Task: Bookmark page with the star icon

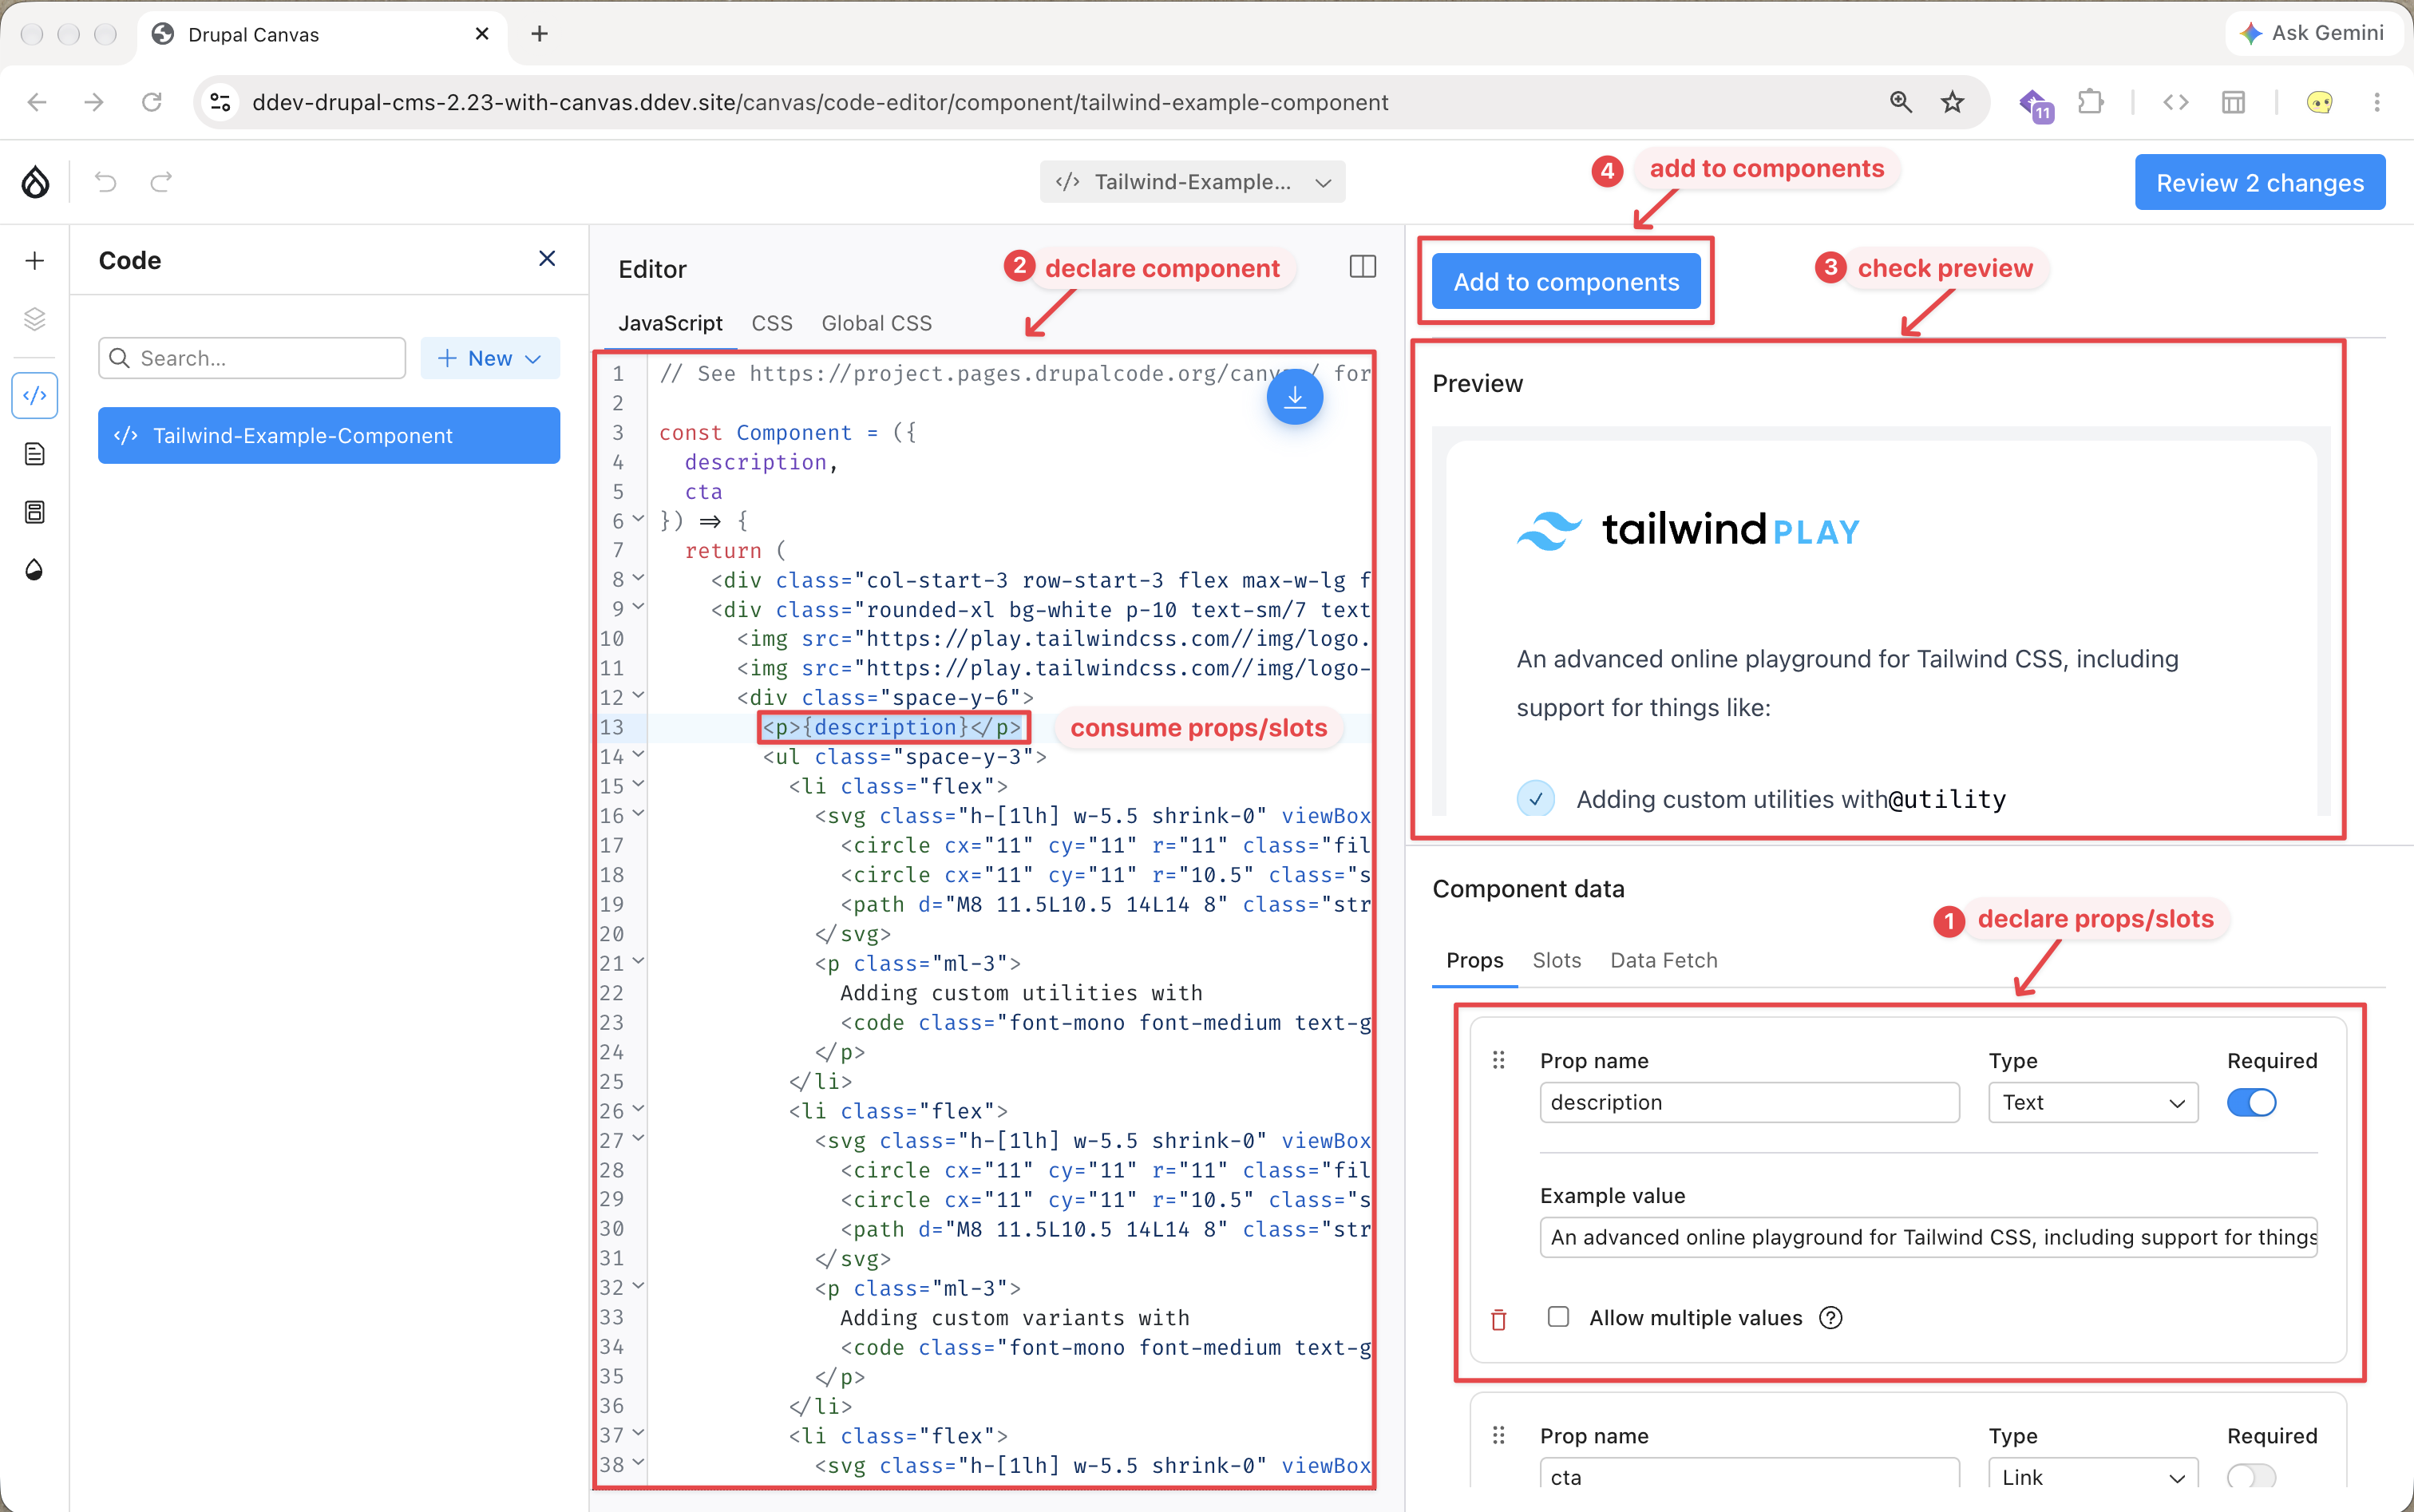Action: tap(1952, 102)
